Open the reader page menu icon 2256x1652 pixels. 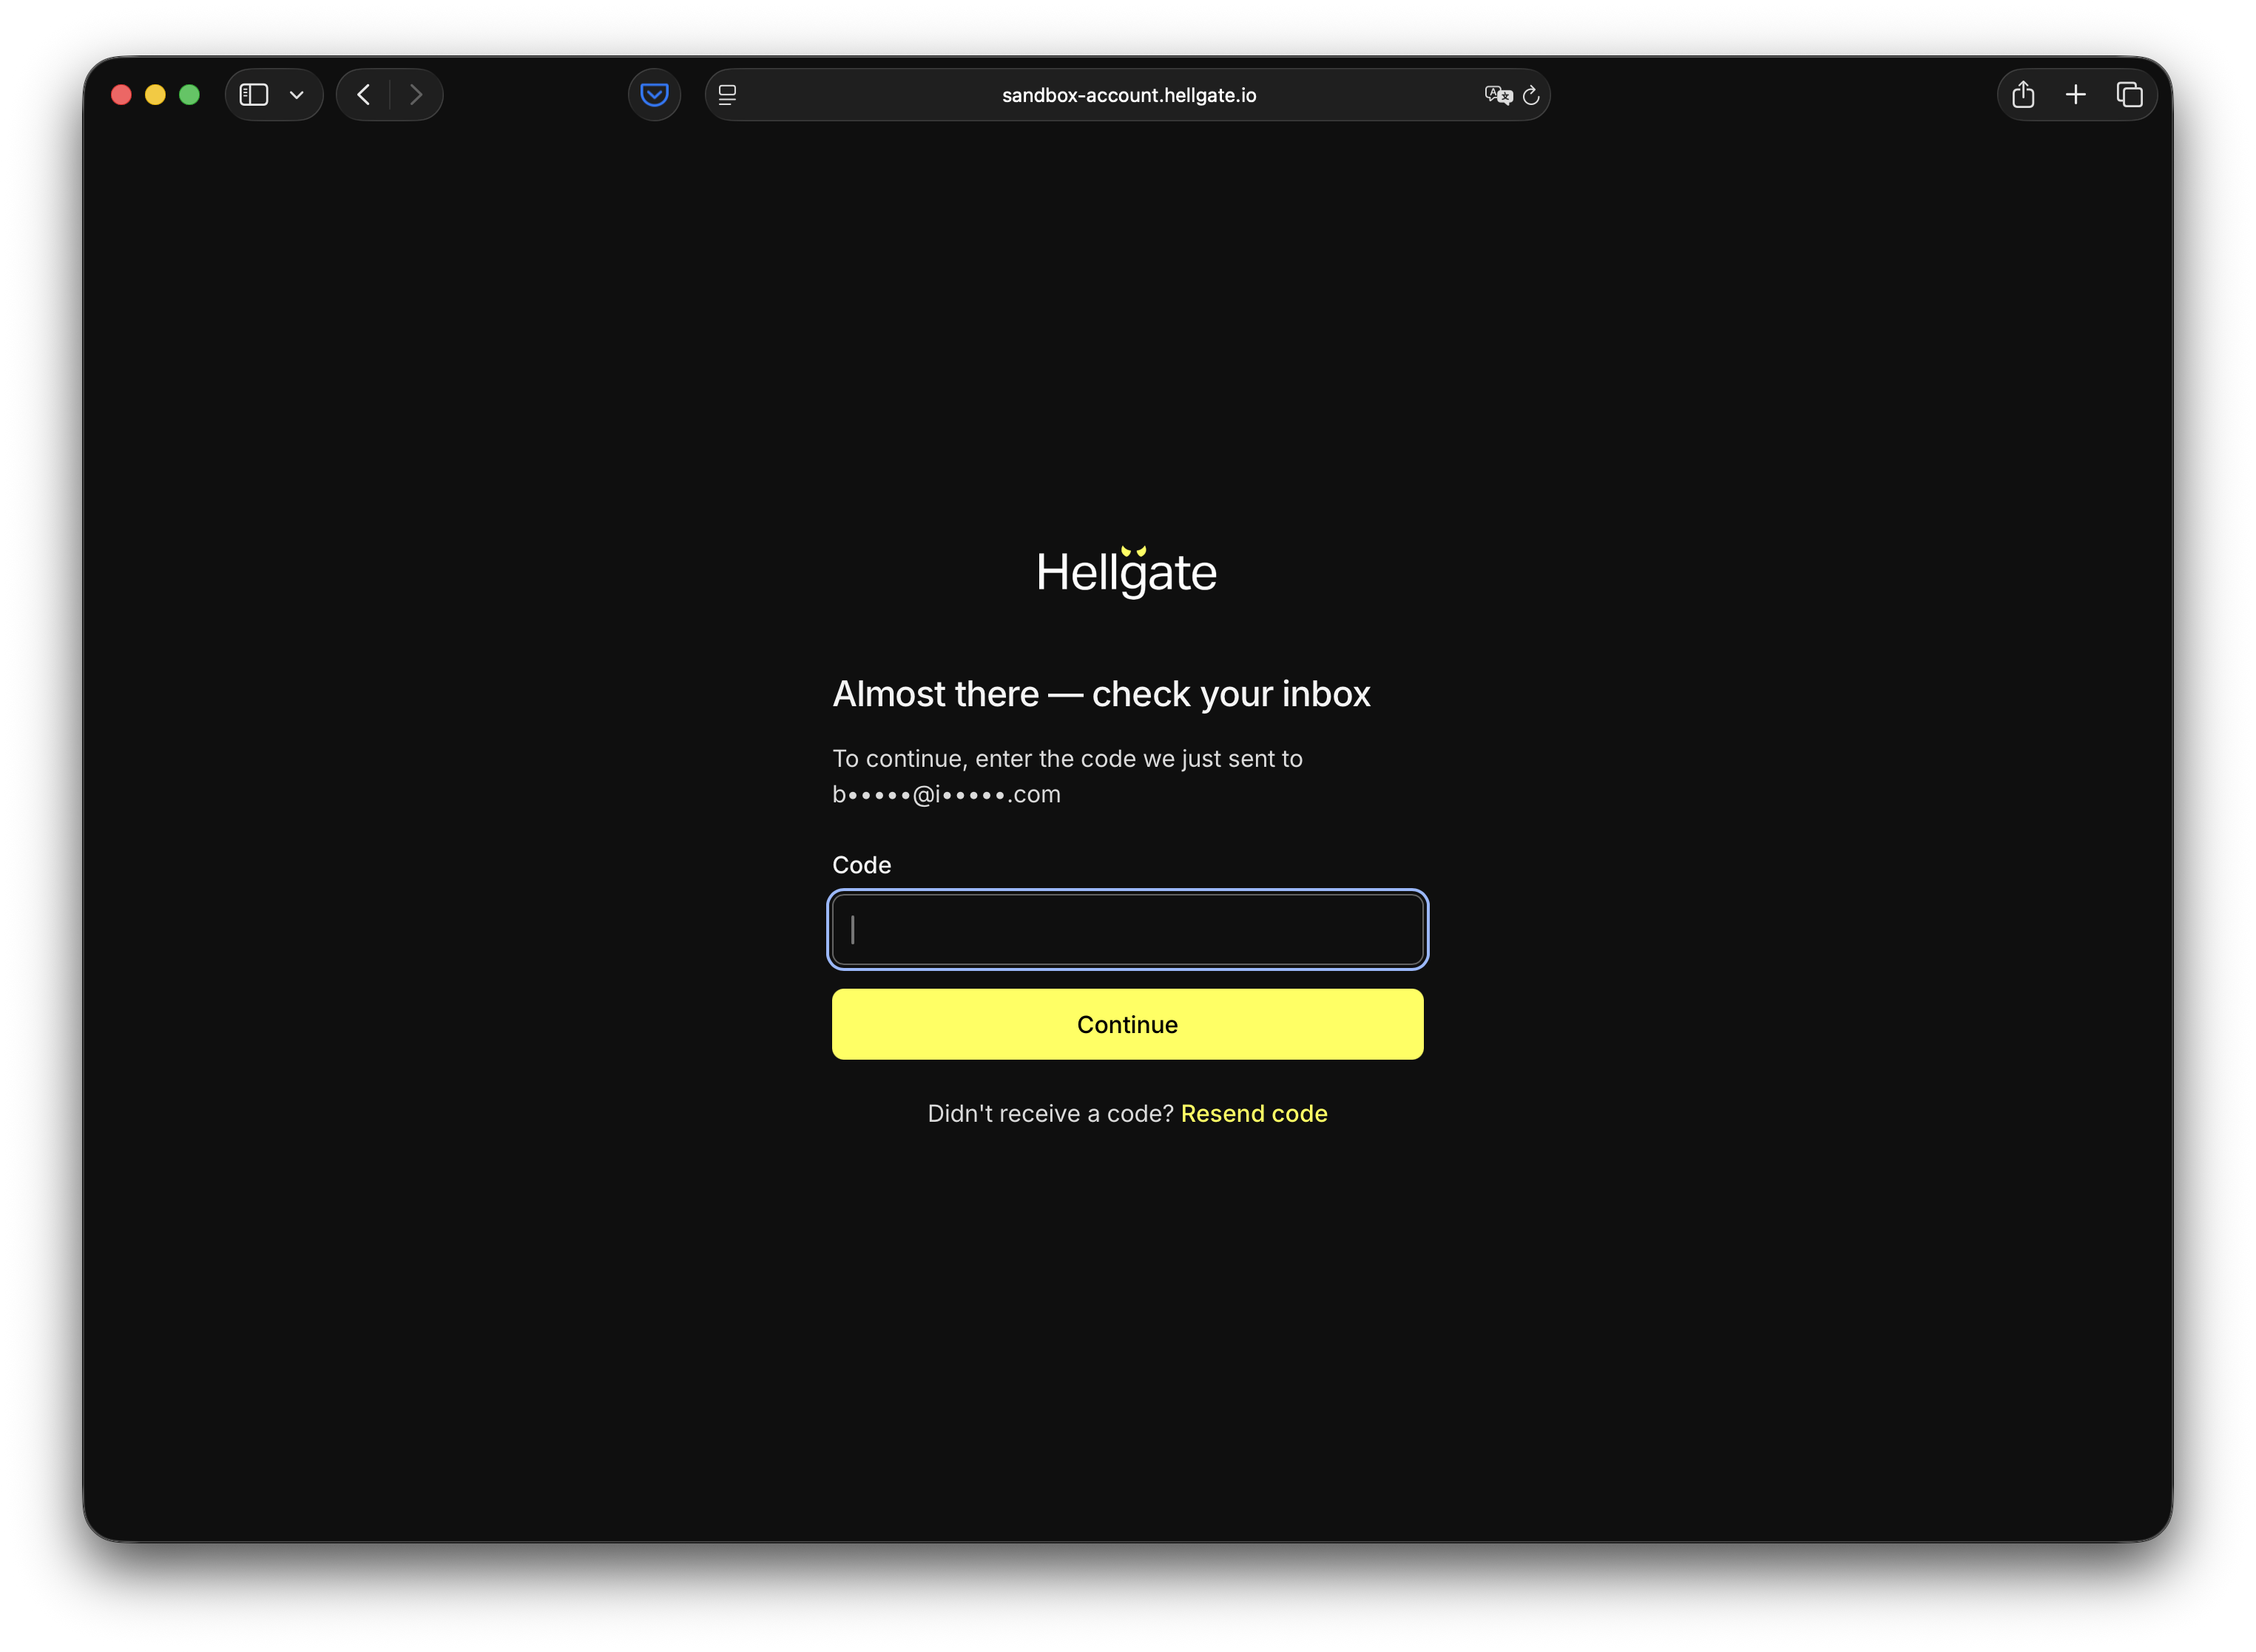pos(728,95)
